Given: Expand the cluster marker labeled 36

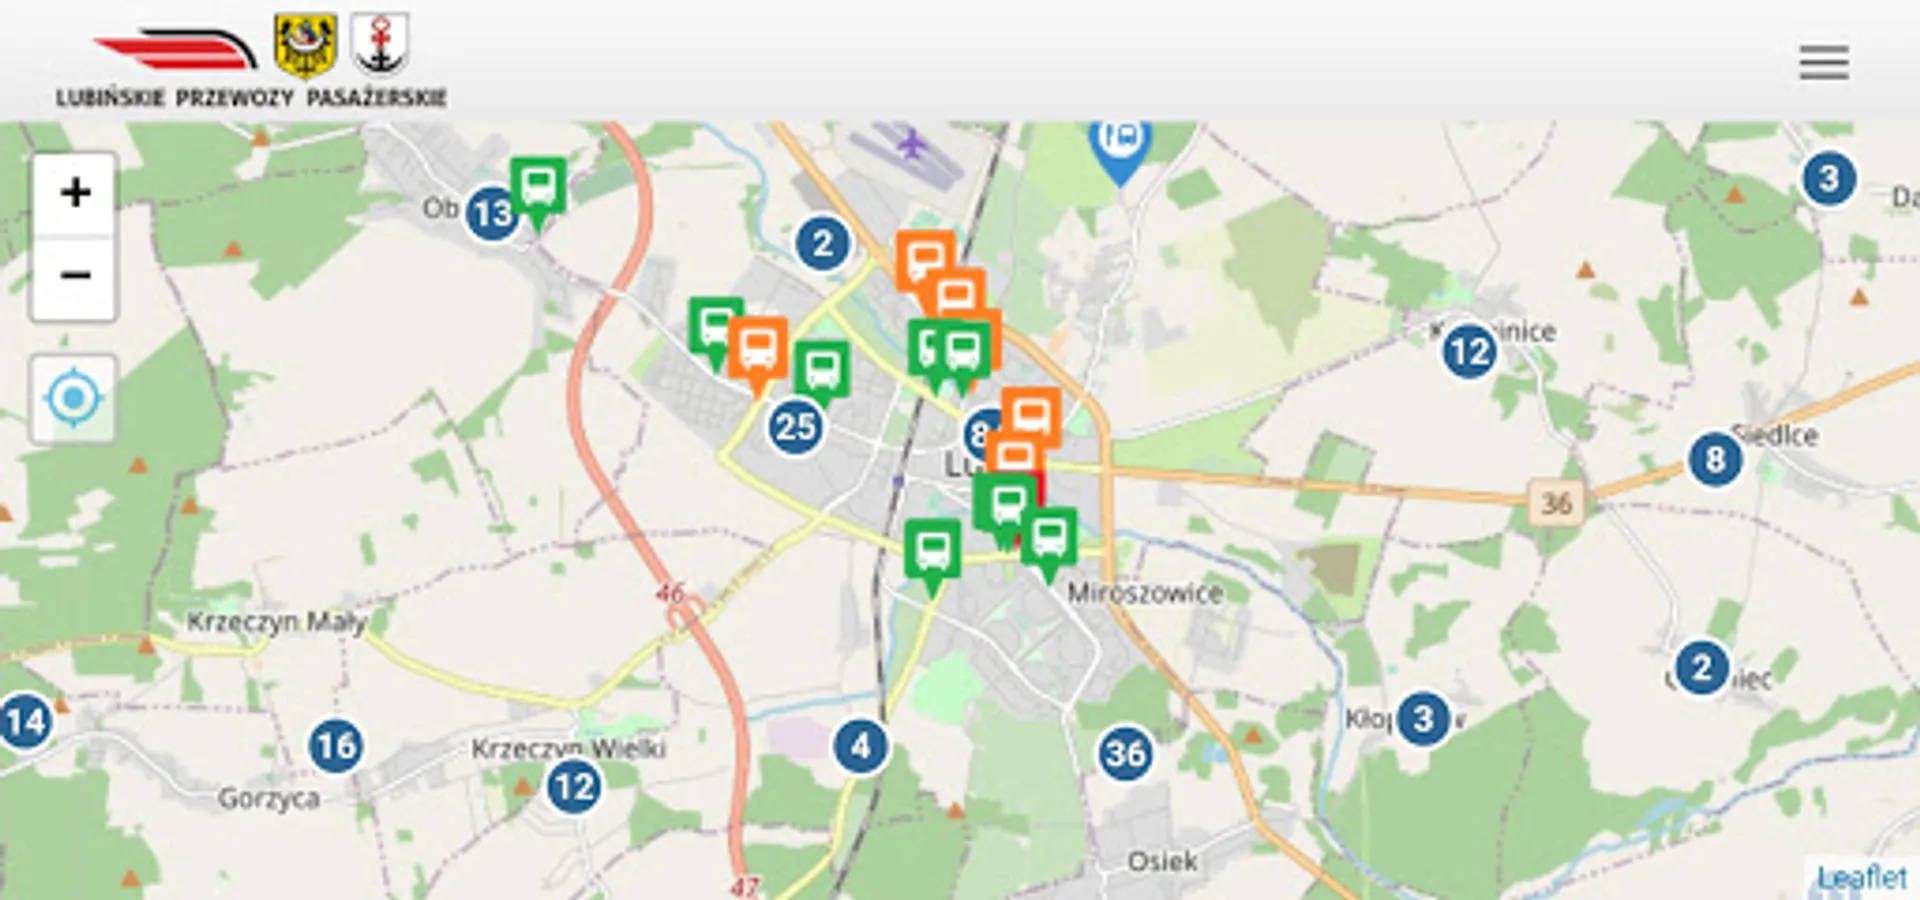Looking at the screenshot, I should [x=1125, y=753].
